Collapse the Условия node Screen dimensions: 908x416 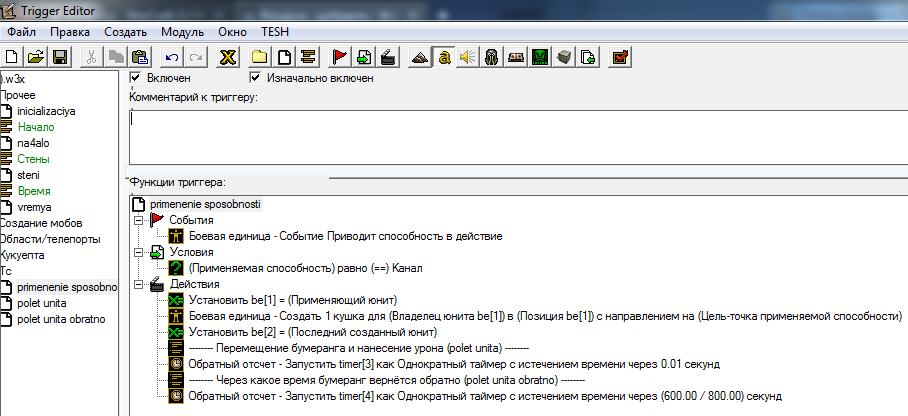coord(138,253)
